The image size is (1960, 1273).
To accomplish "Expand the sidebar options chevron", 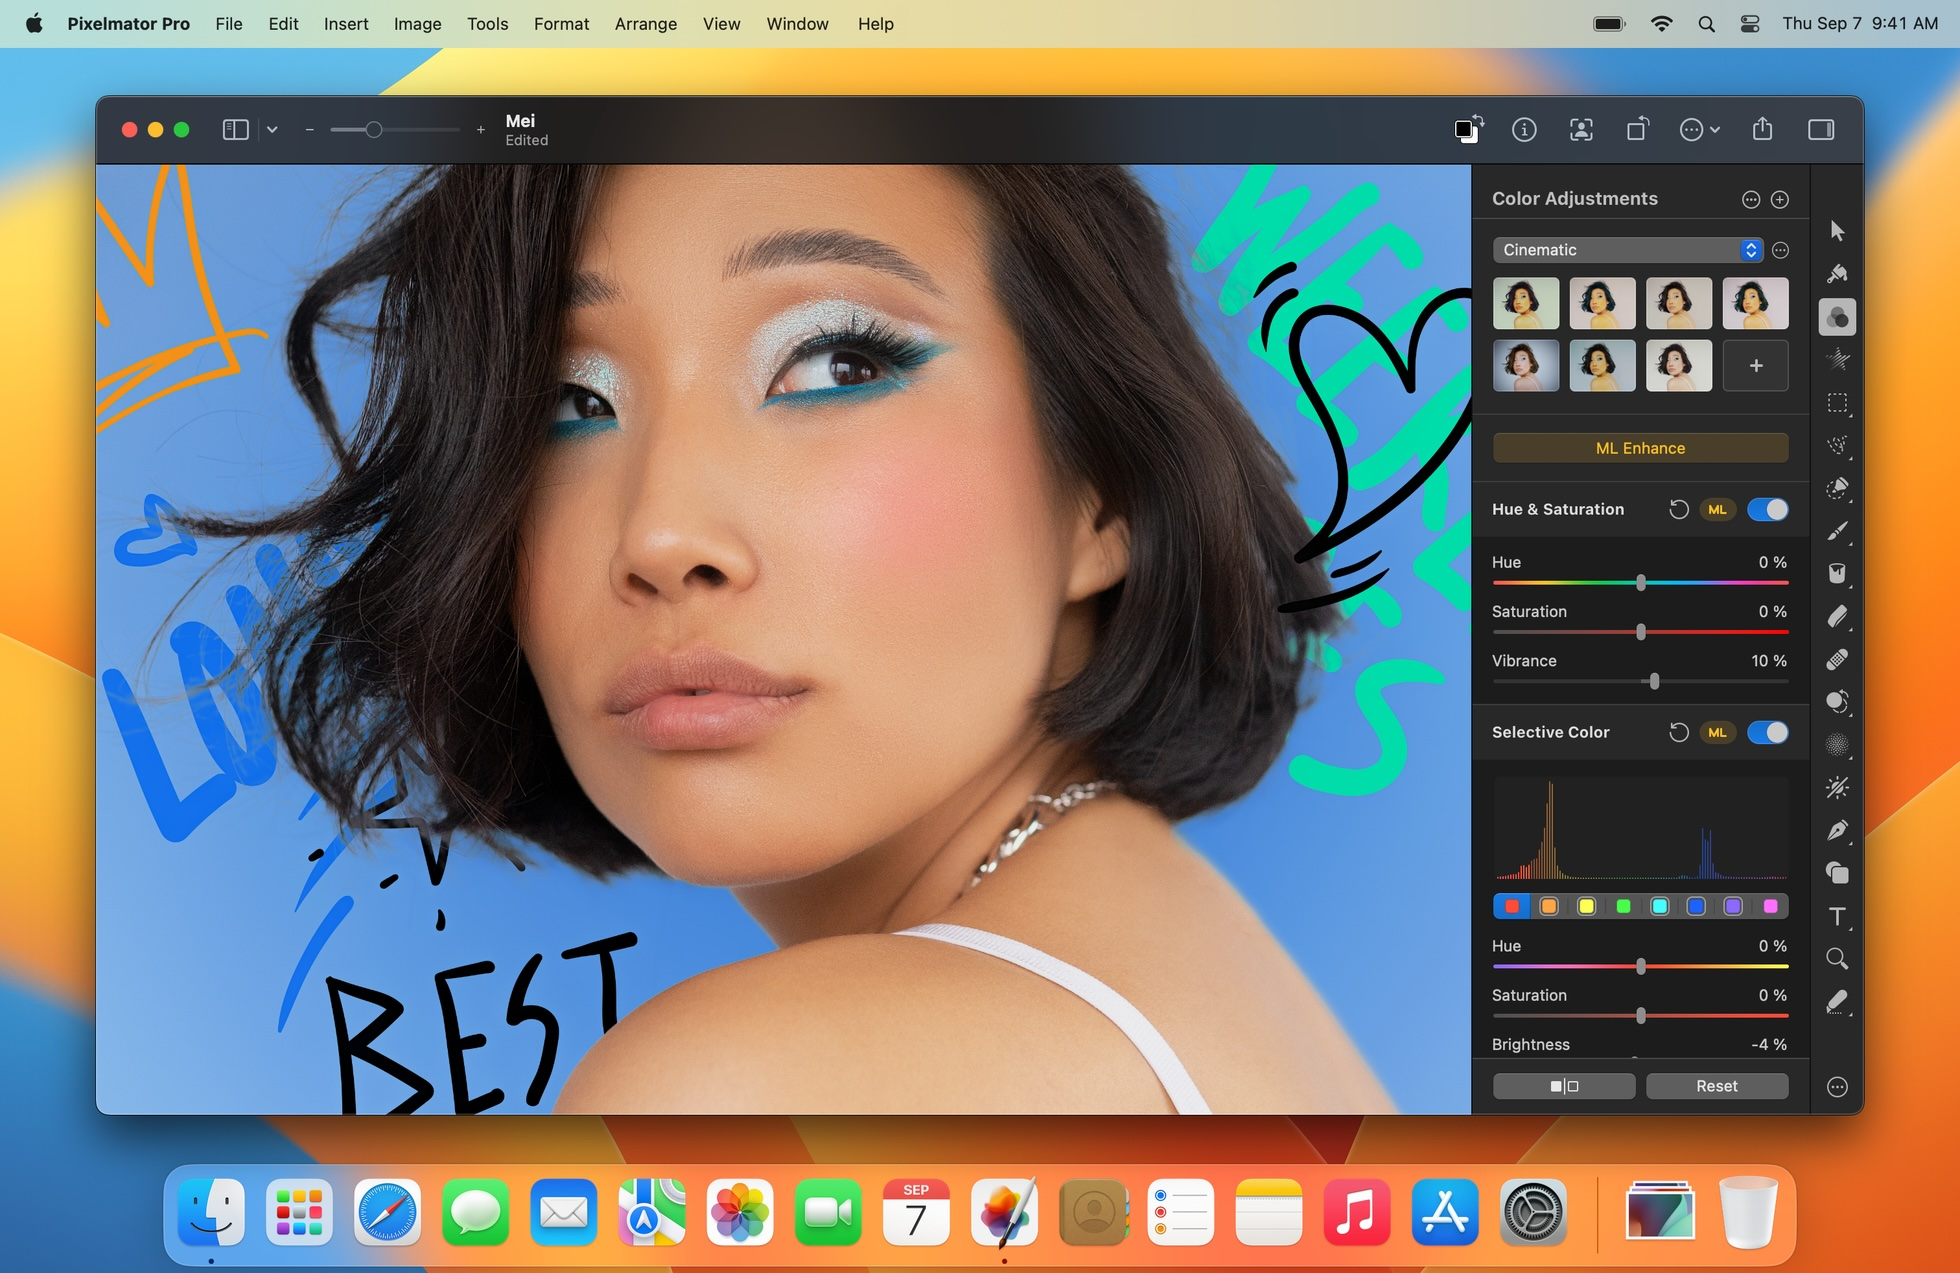I will [x=272, y=129].
